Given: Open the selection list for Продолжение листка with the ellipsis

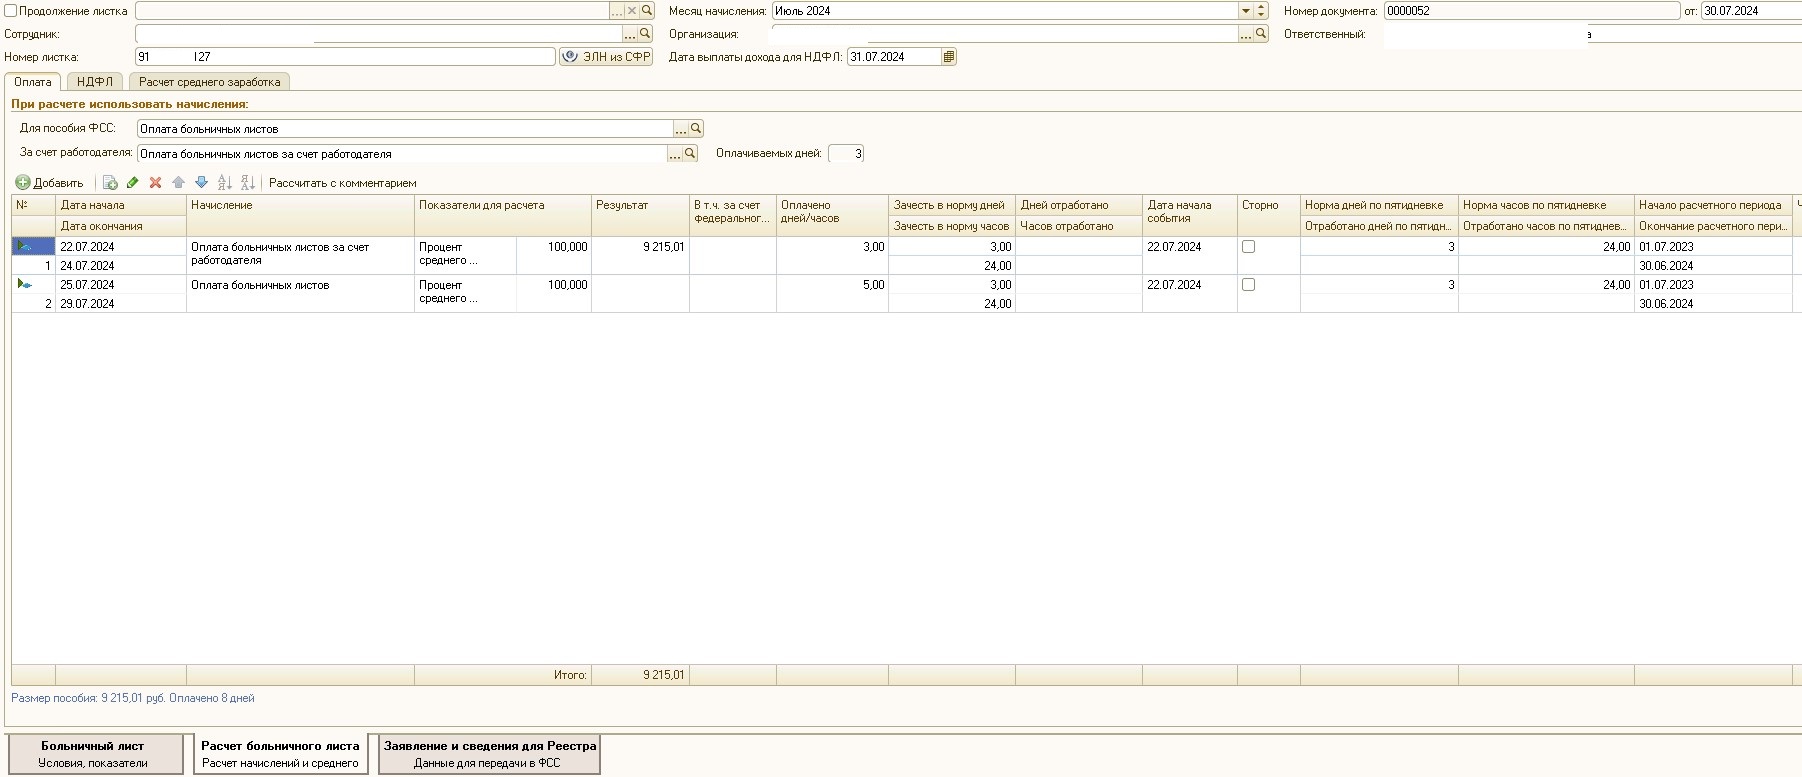Looking at the screenshot, I should tap(617, 11).
